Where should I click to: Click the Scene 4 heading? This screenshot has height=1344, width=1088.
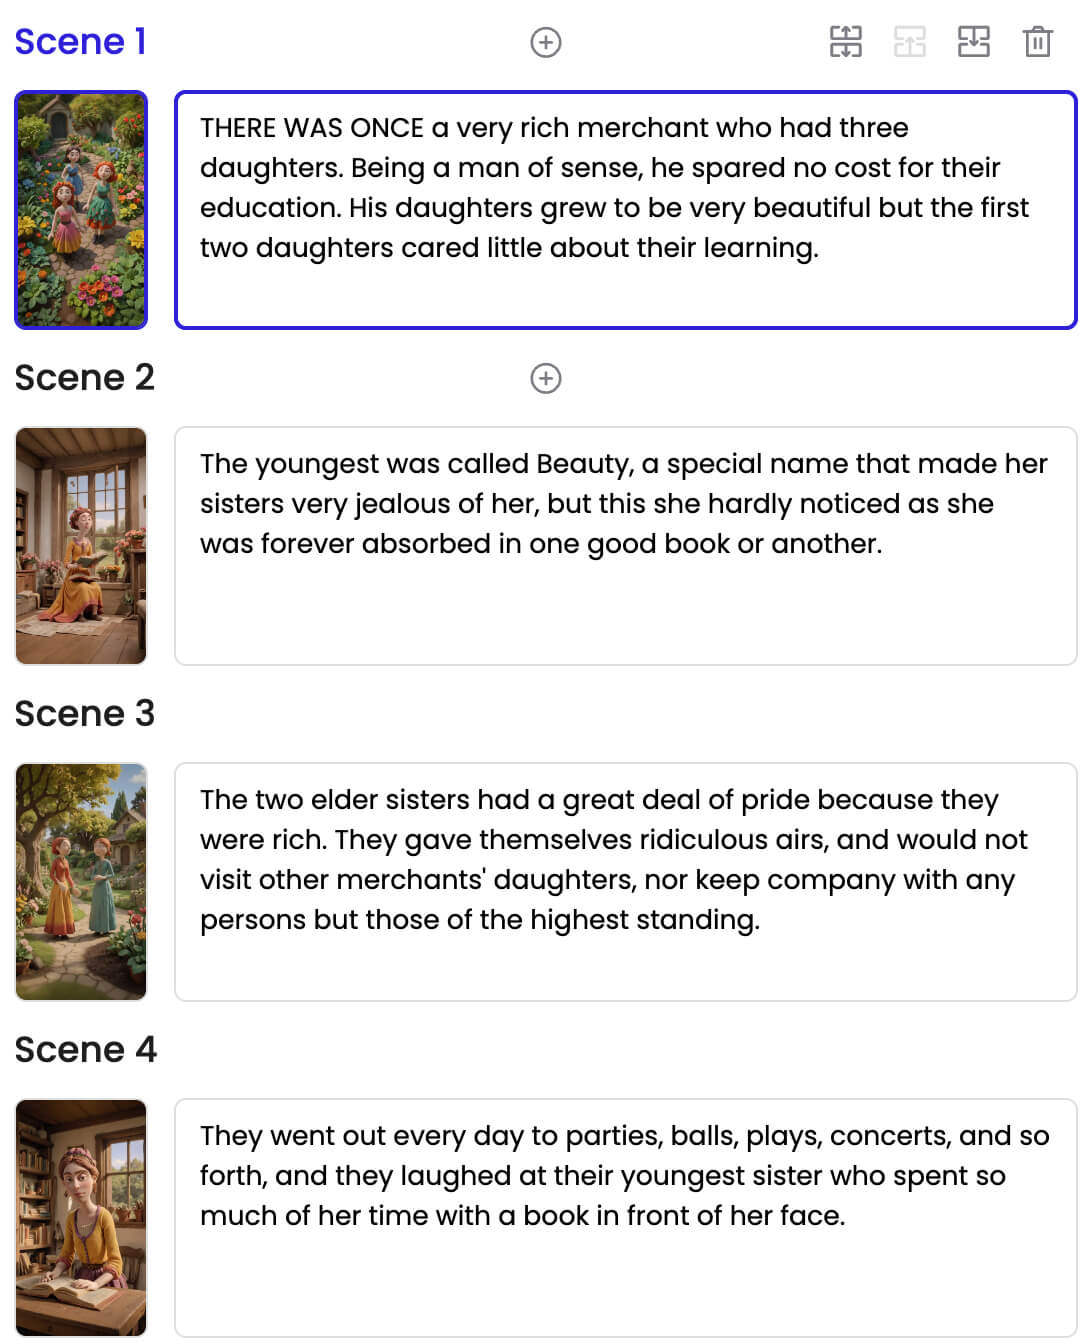click(86, 1050)
